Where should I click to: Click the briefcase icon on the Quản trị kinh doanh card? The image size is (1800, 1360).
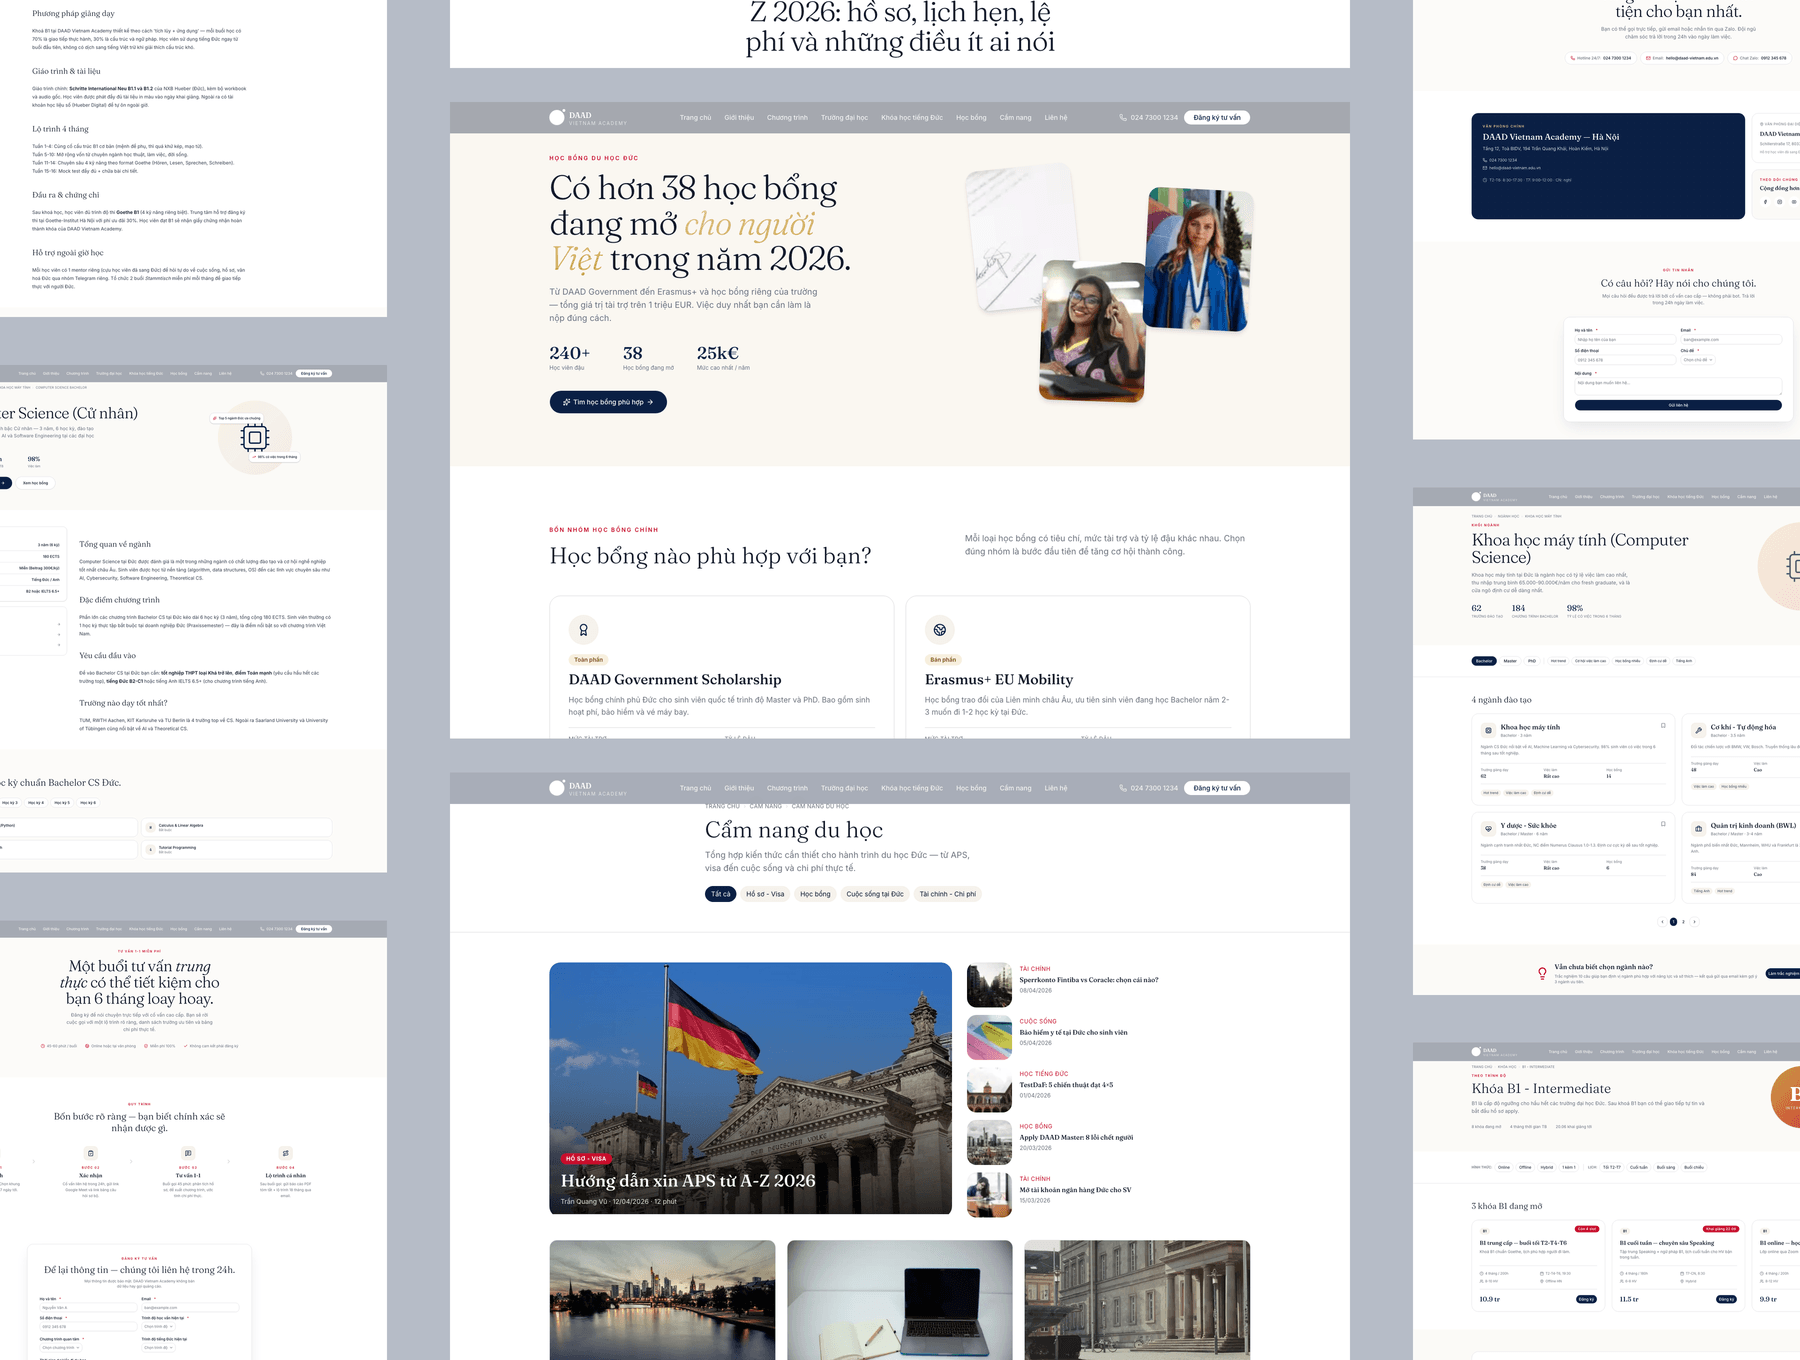tap(1698, 829)
